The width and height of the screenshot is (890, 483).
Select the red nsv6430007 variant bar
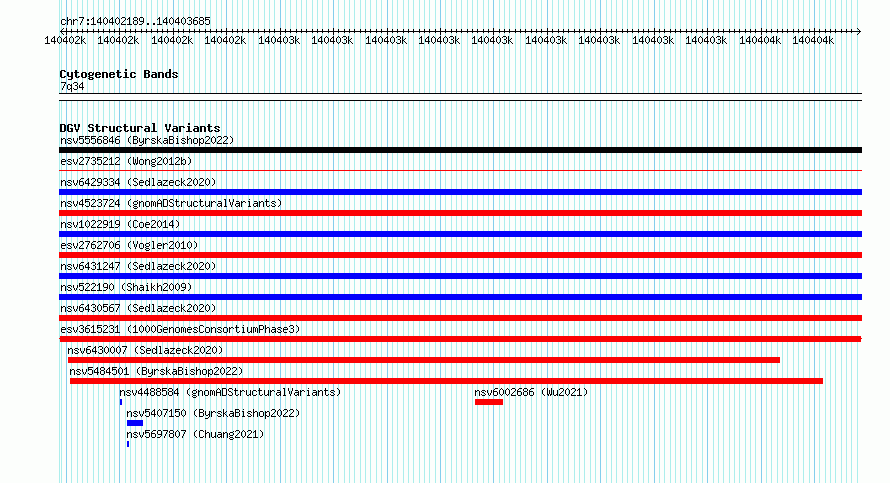pos(423,360)
